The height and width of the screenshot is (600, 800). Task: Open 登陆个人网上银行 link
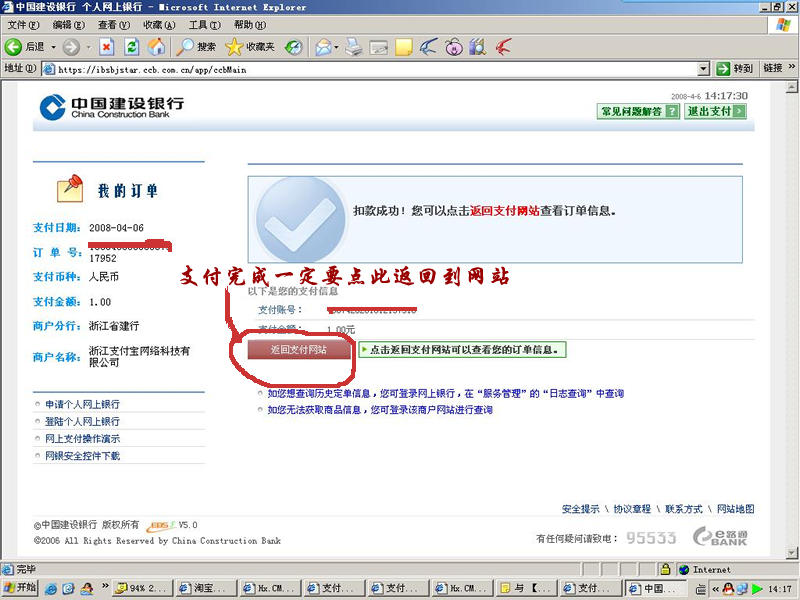coord(82,421)
